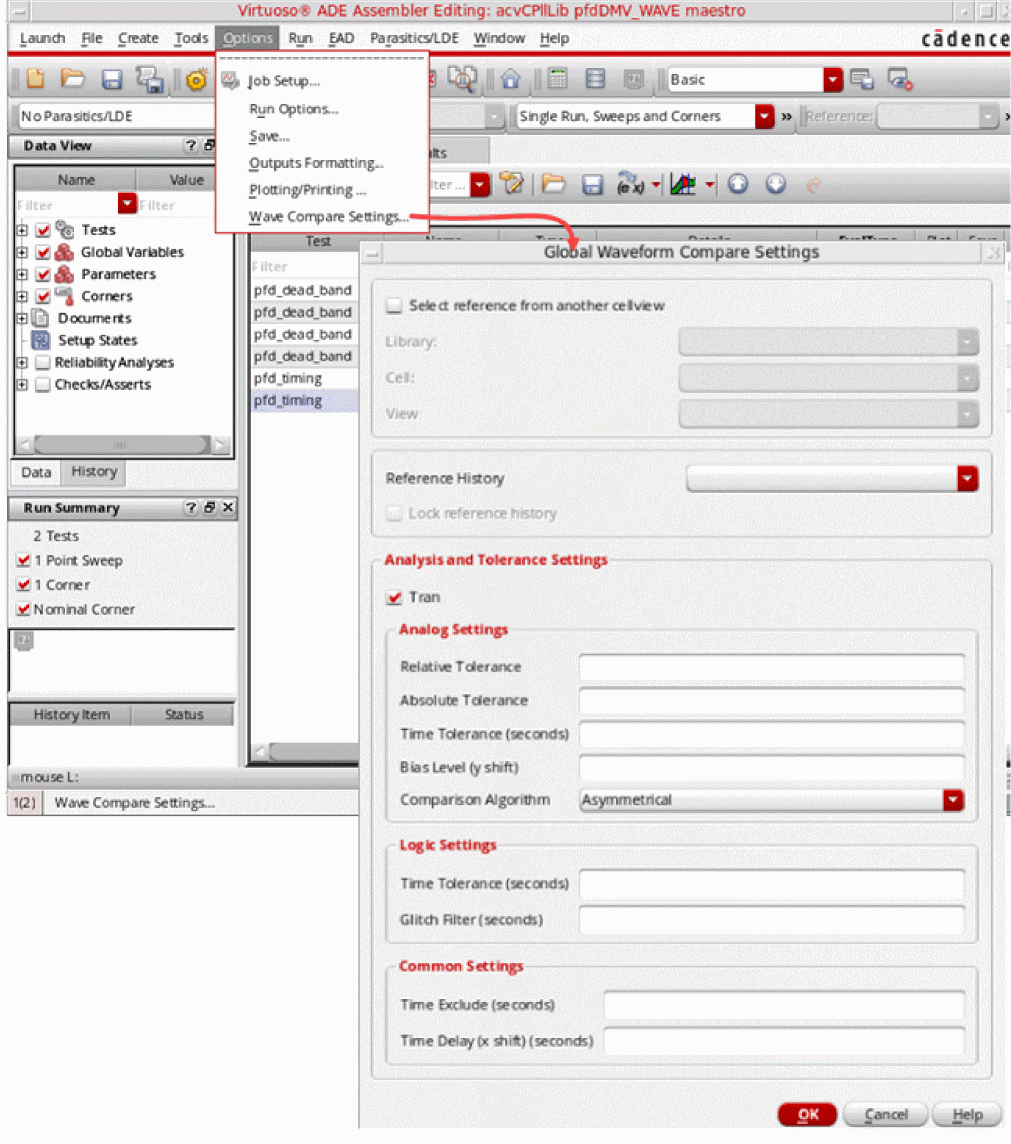Toggle the Nominal Corner checkbox
Screen dimensions: 1011x1144
pyautogui.click(x=23, y=609)
